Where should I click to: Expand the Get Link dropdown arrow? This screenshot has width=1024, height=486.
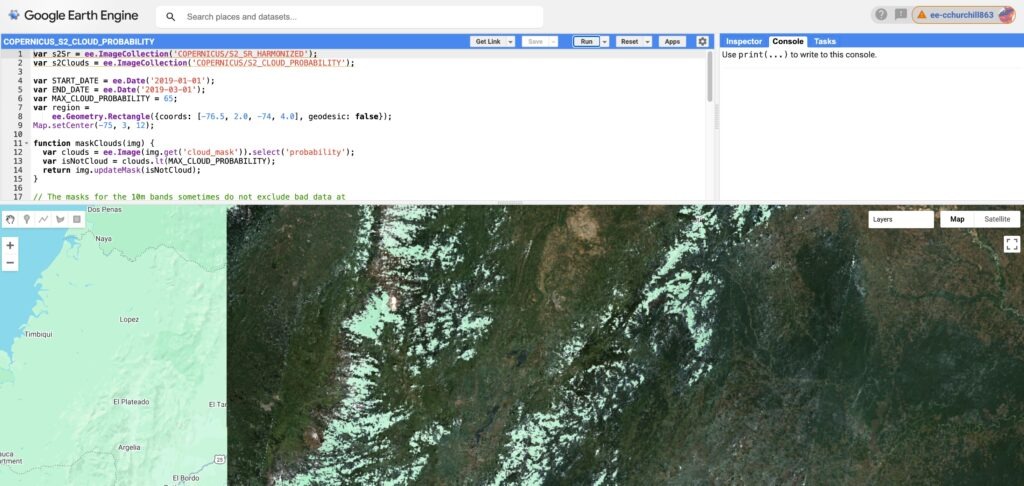point(510,42)
